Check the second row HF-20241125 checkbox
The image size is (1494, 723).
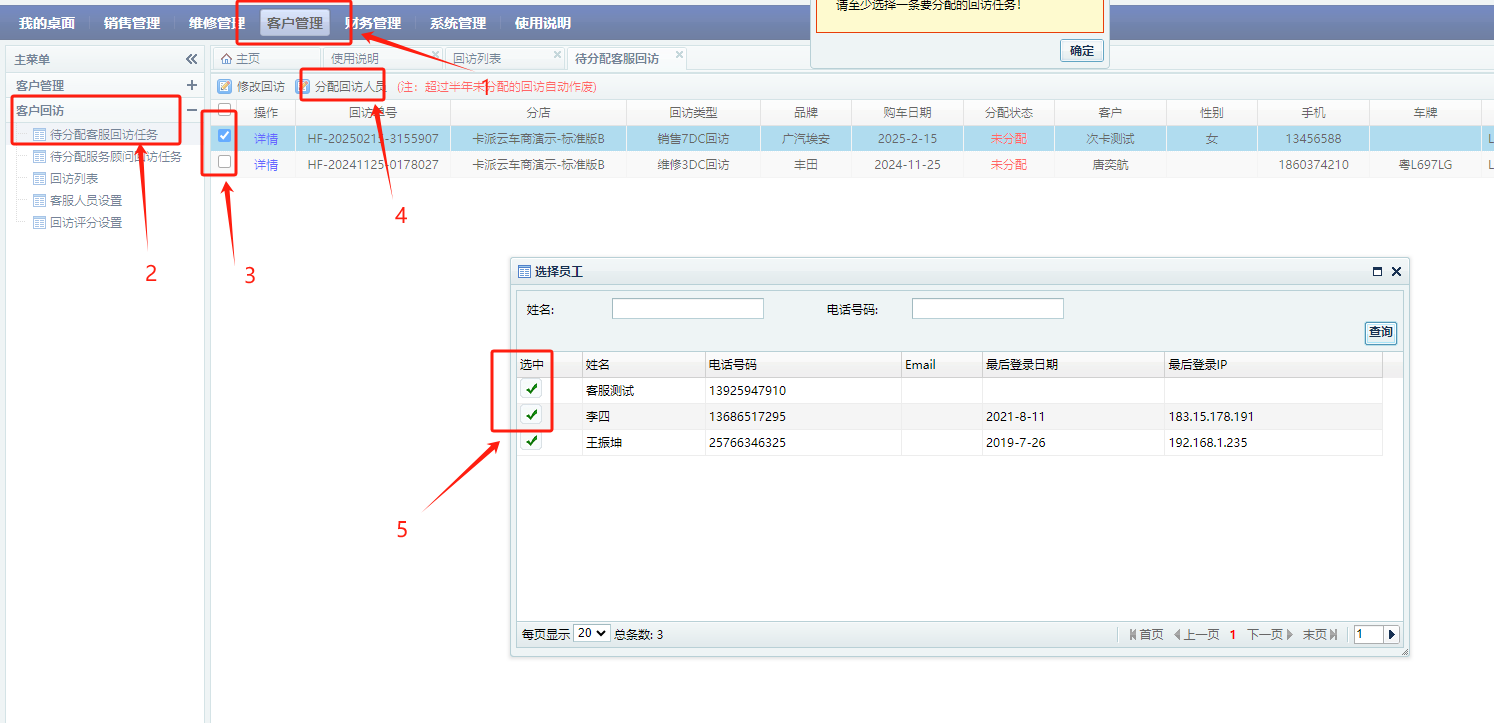(x=225, y=162)
